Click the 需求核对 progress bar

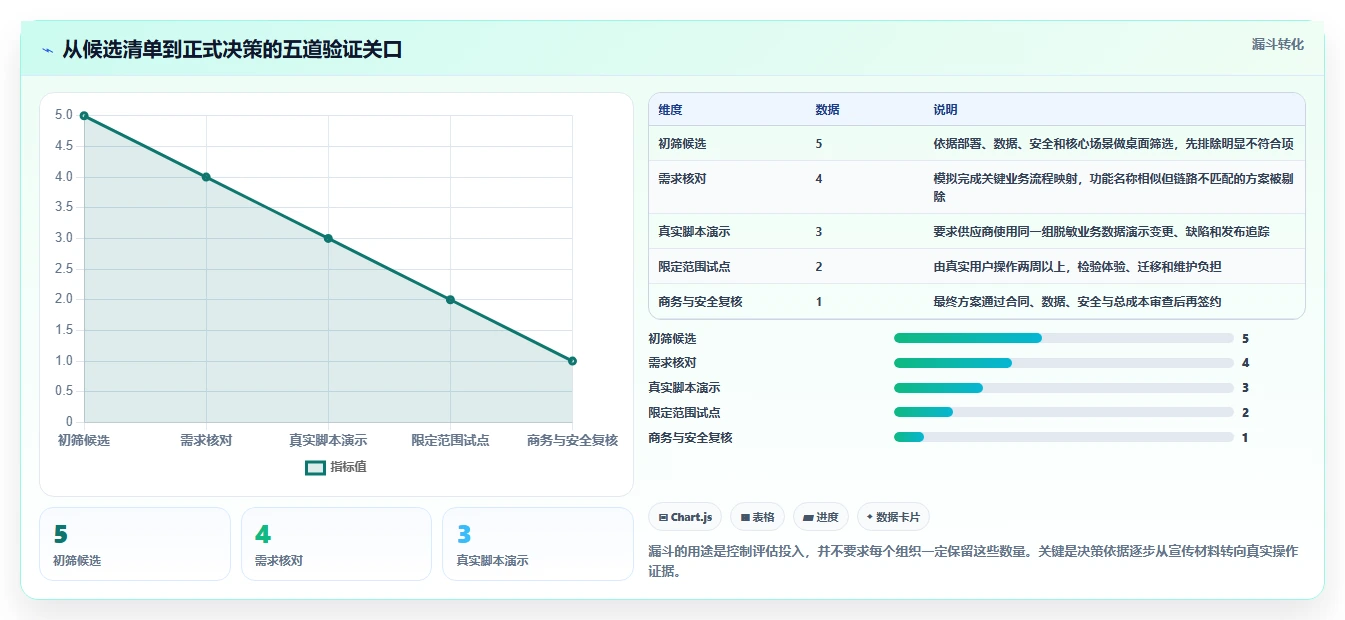[1064, 363]
